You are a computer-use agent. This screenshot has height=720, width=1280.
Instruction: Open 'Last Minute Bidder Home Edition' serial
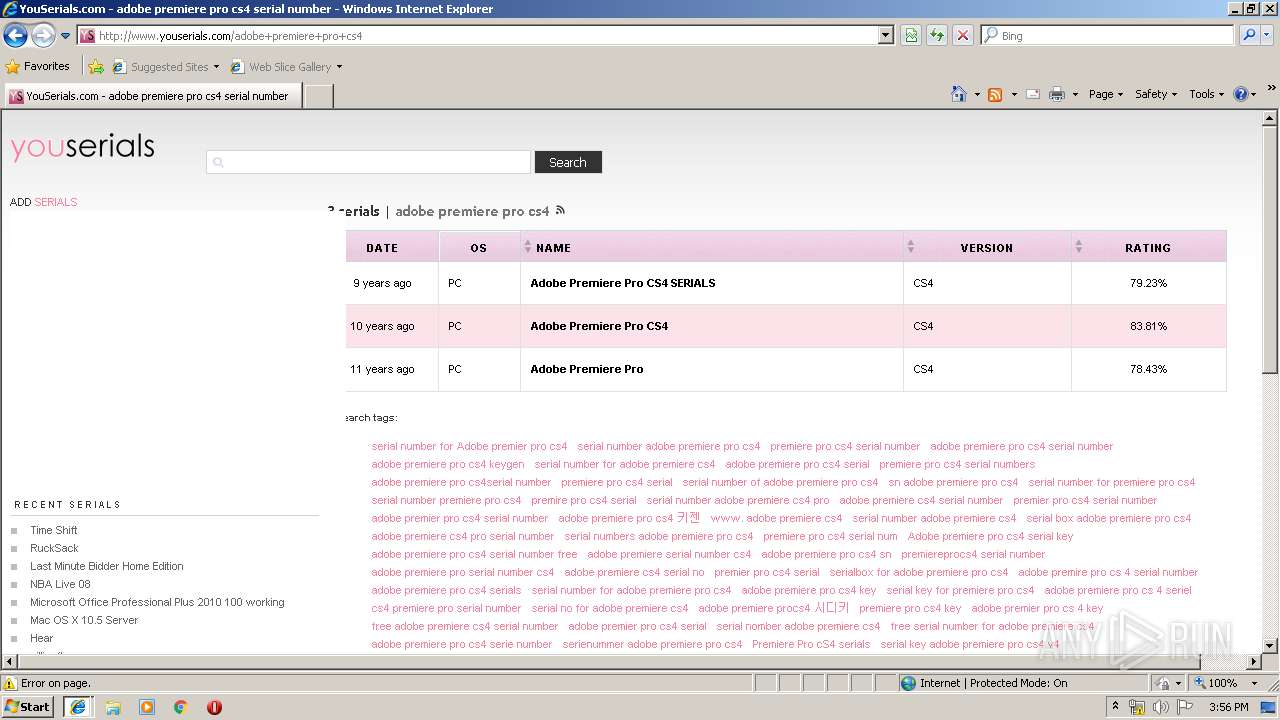(x=107, y=566)
